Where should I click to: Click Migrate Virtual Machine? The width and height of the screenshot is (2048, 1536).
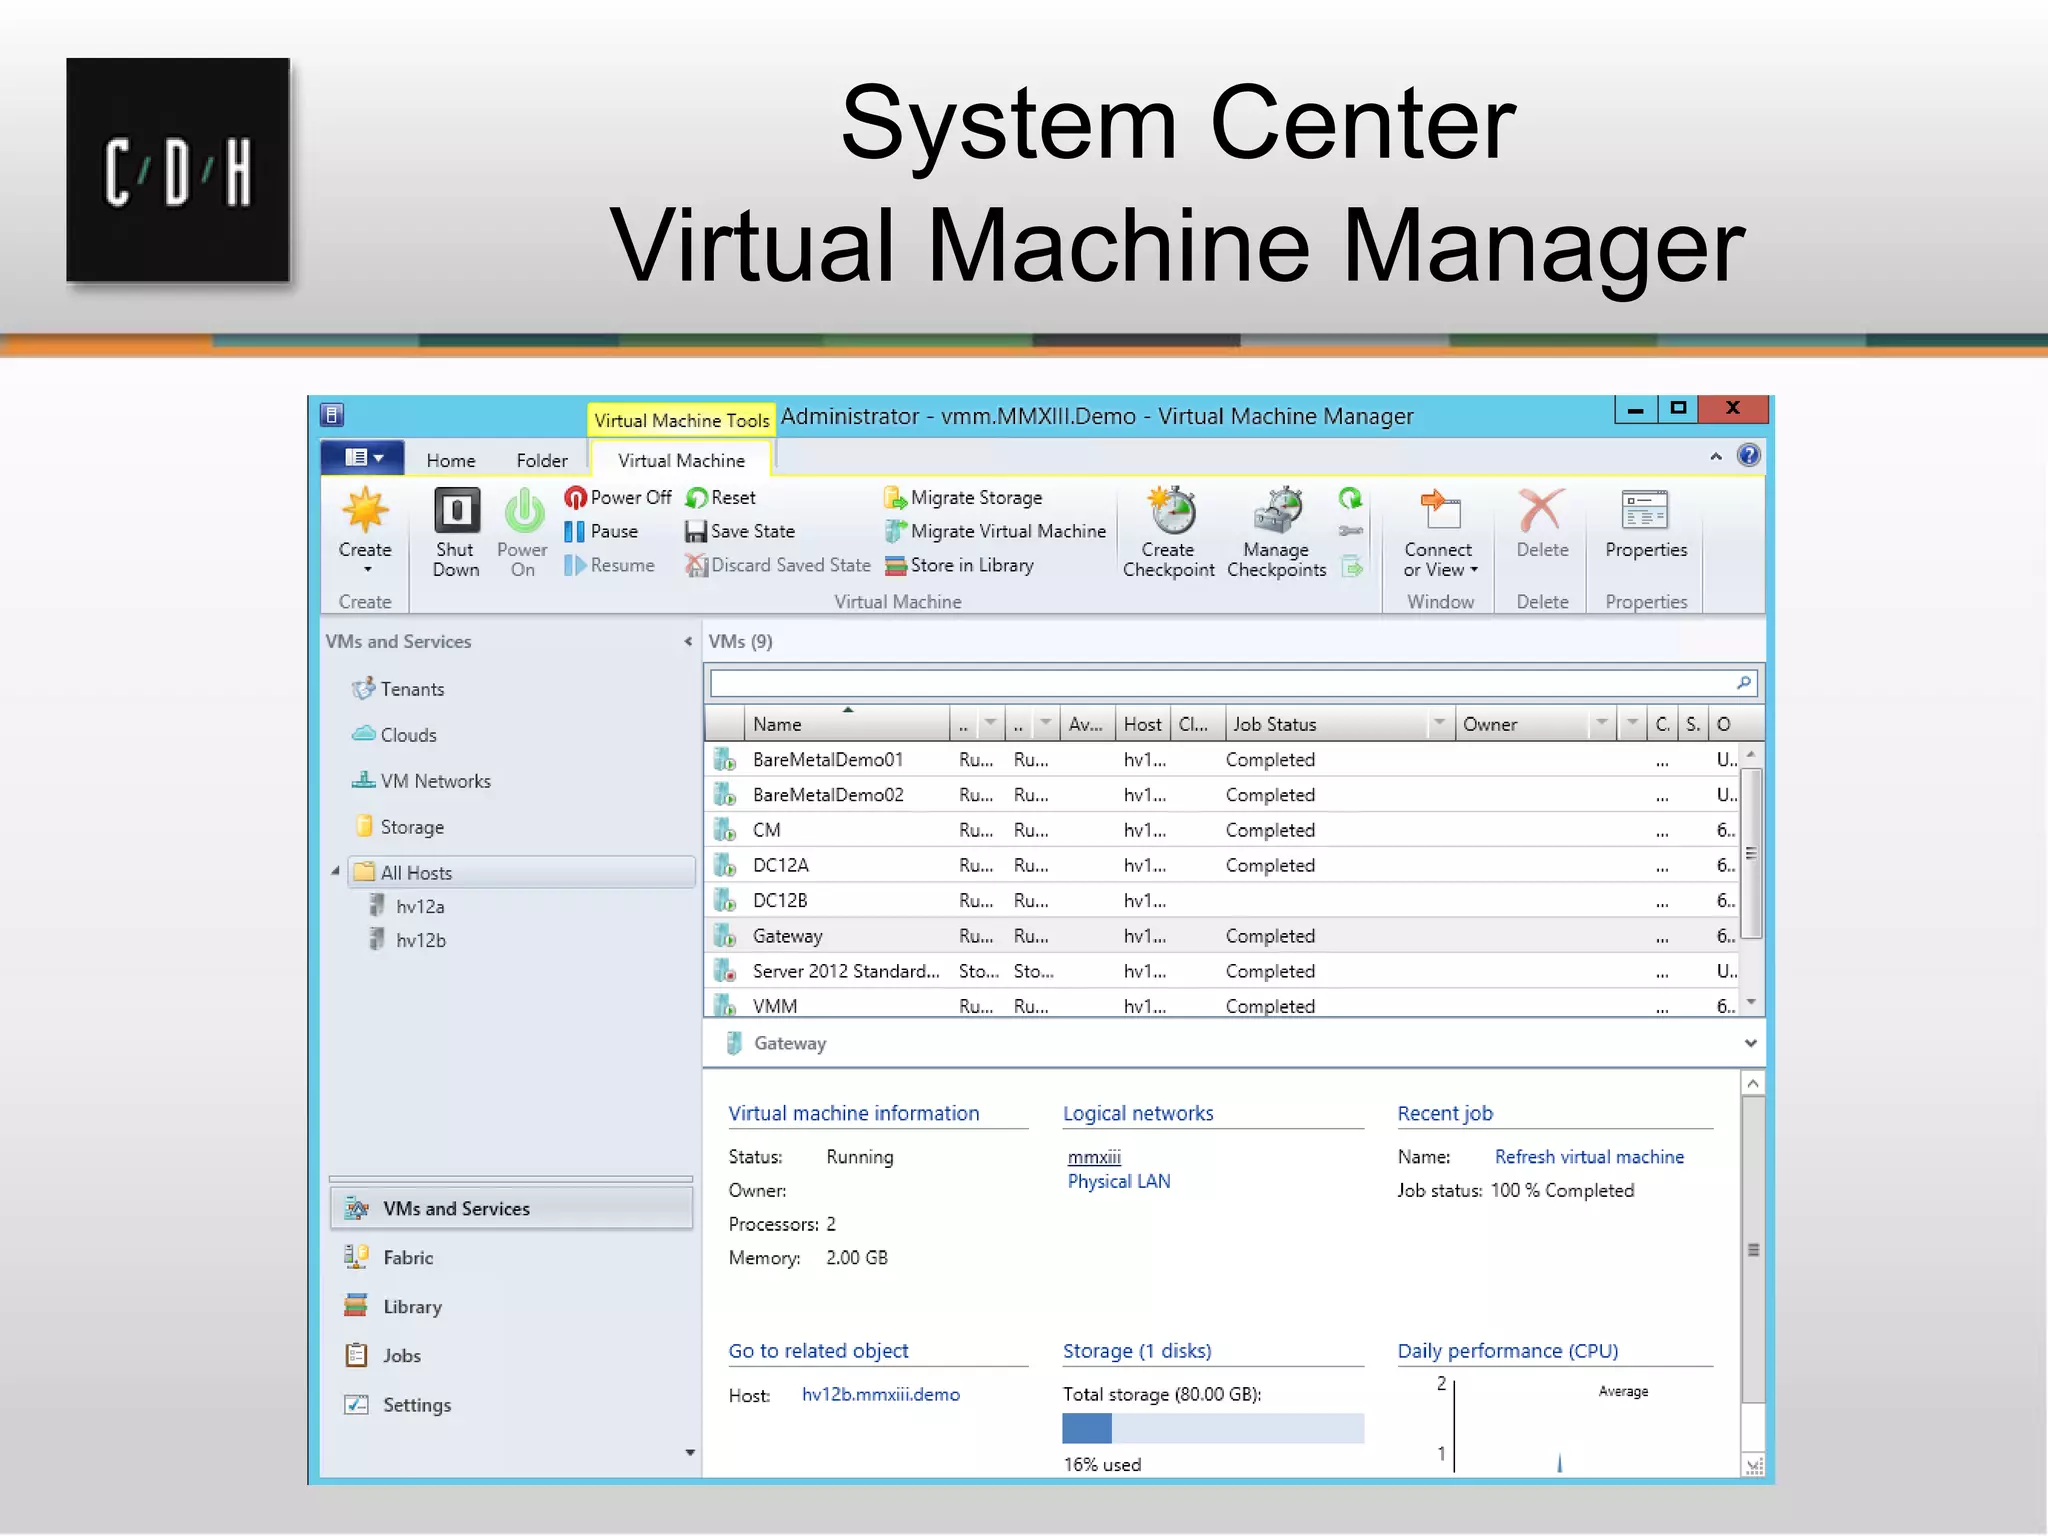pyautogui.click(x=996, y=531)
